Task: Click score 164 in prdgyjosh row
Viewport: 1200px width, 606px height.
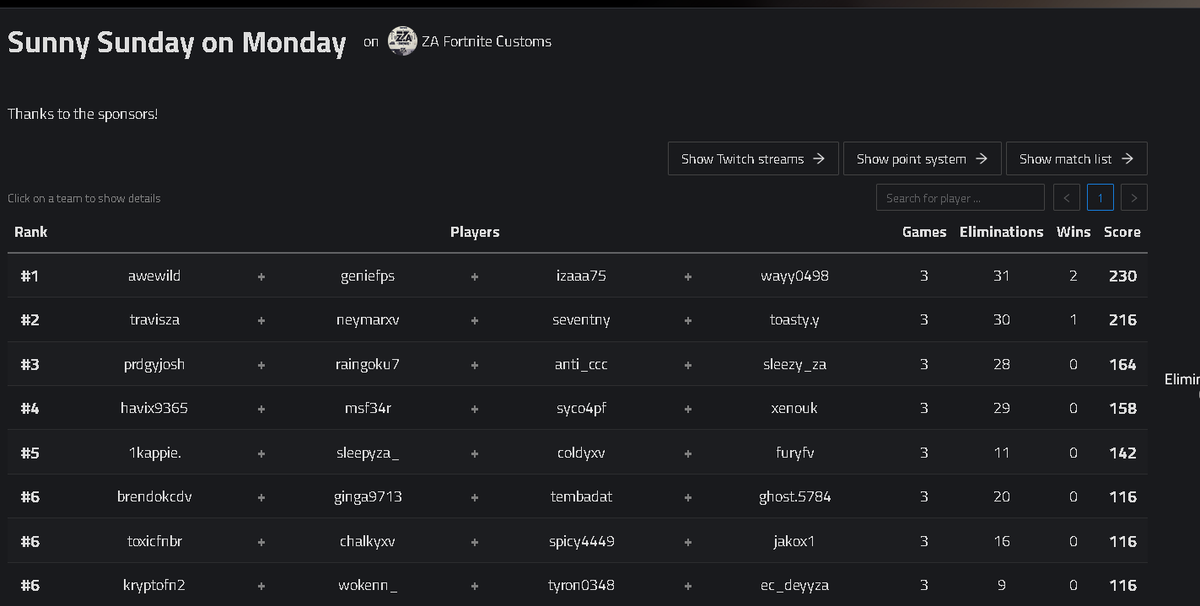Action: pos(1123,364)
